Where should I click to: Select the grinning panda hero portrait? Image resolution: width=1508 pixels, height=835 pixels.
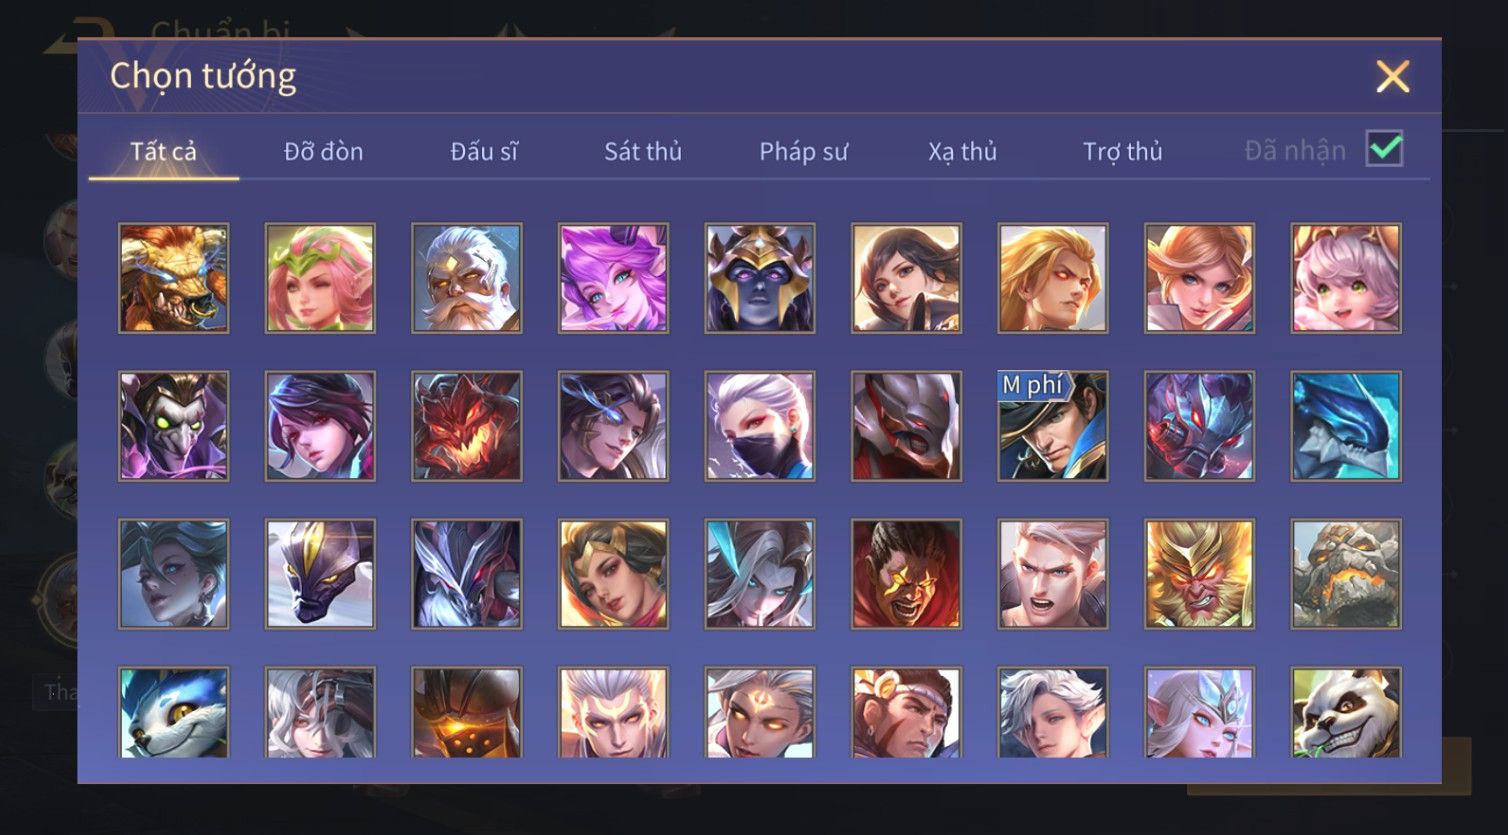1346,712
